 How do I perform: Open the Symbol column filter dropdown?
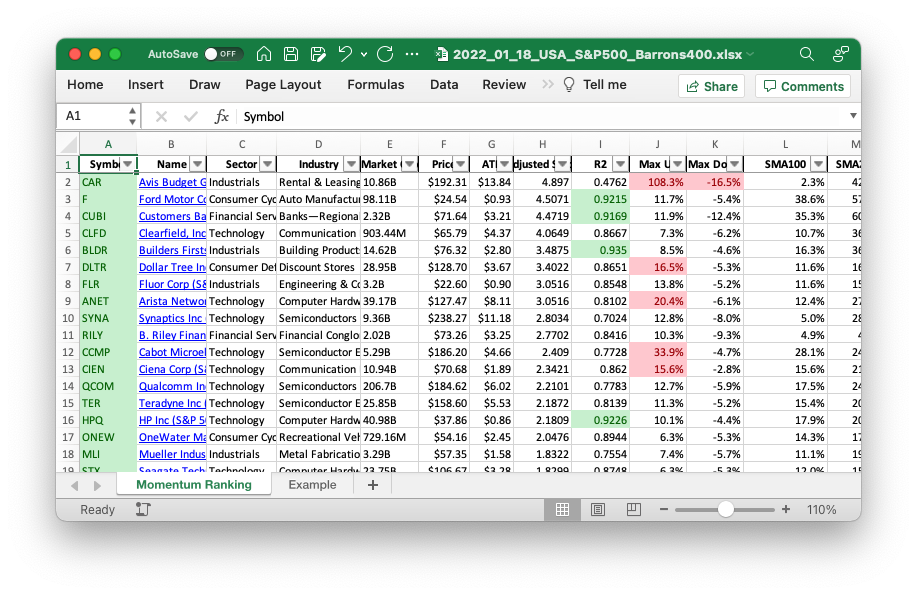point(127,164)
